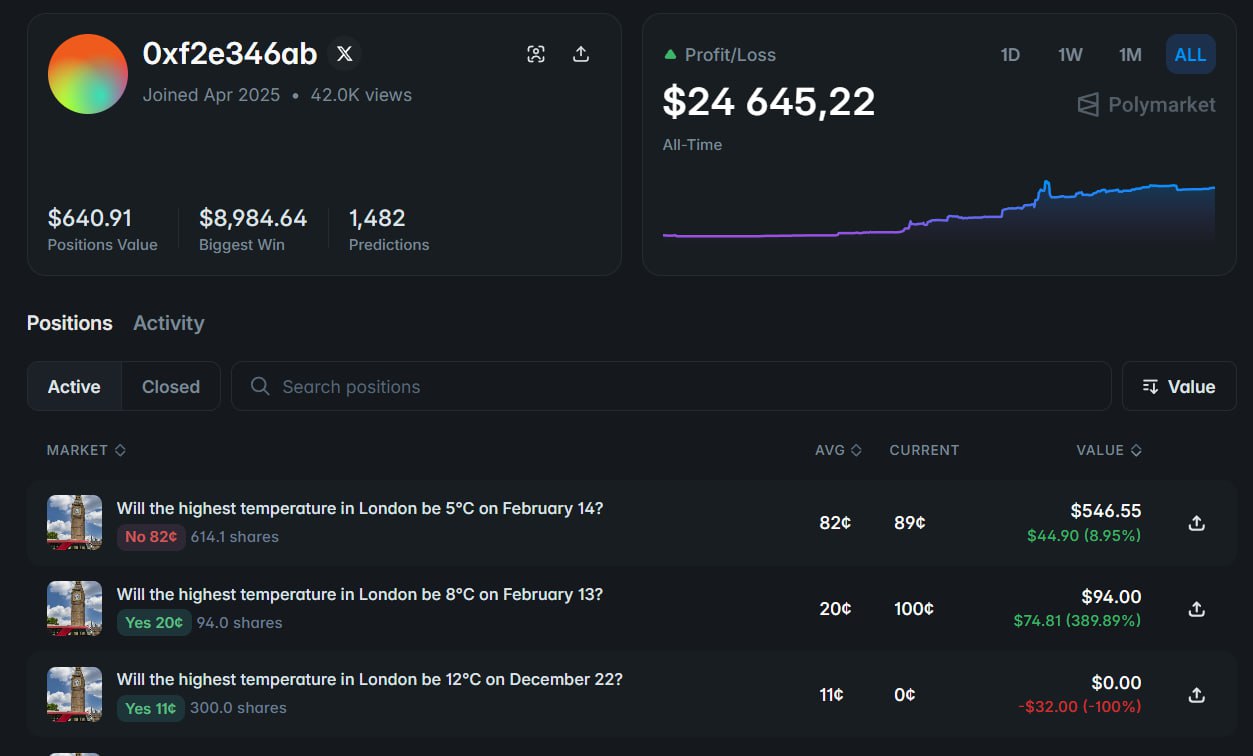
Task: Share the London 8°C February 13 position
Action: tap(1196, 609)
